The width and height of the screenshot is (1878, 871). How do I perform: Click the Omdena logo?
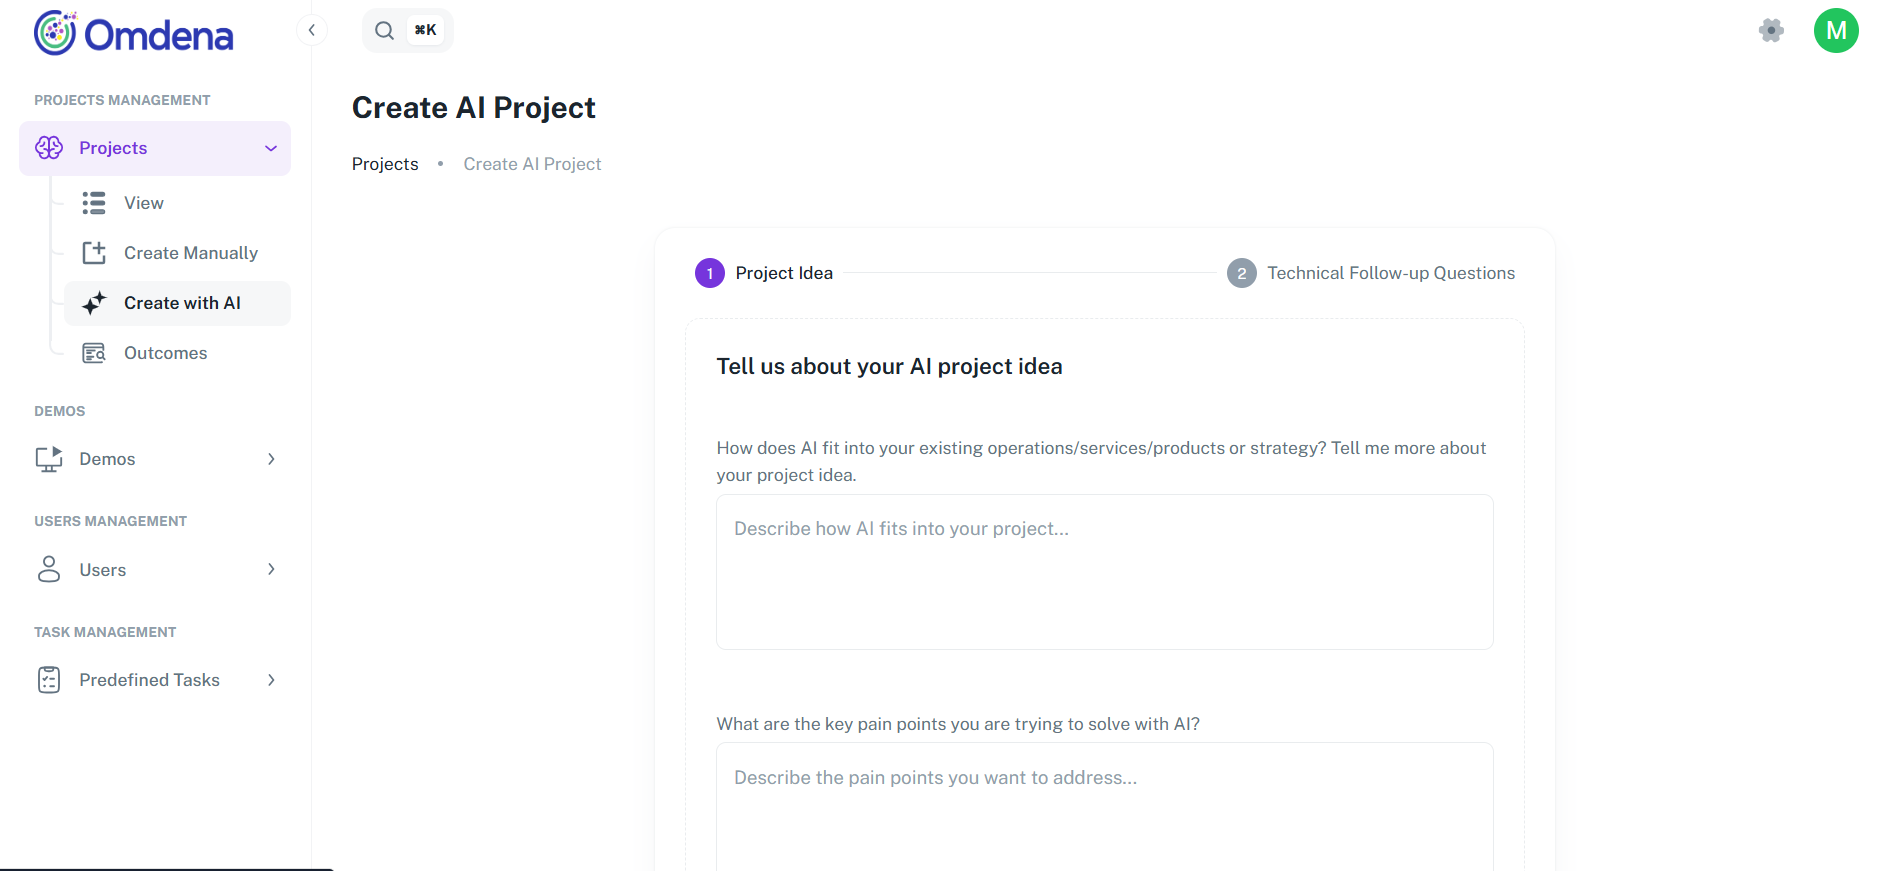tap(133, 33)
